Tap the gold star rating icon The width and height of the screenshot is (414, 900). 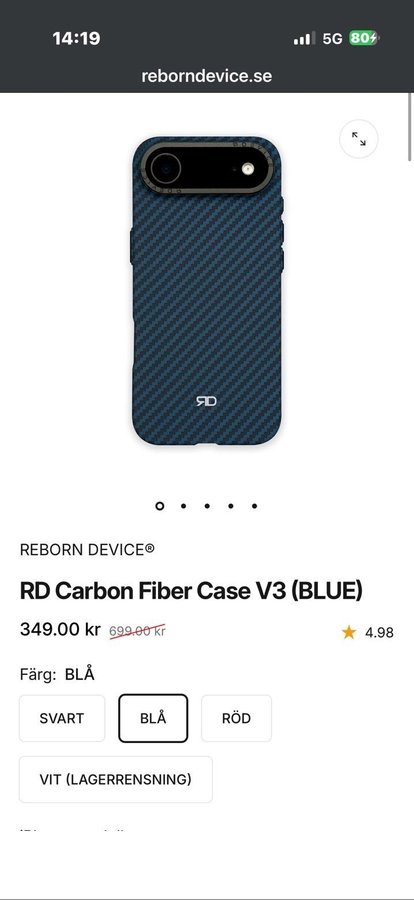click(349, 633)
